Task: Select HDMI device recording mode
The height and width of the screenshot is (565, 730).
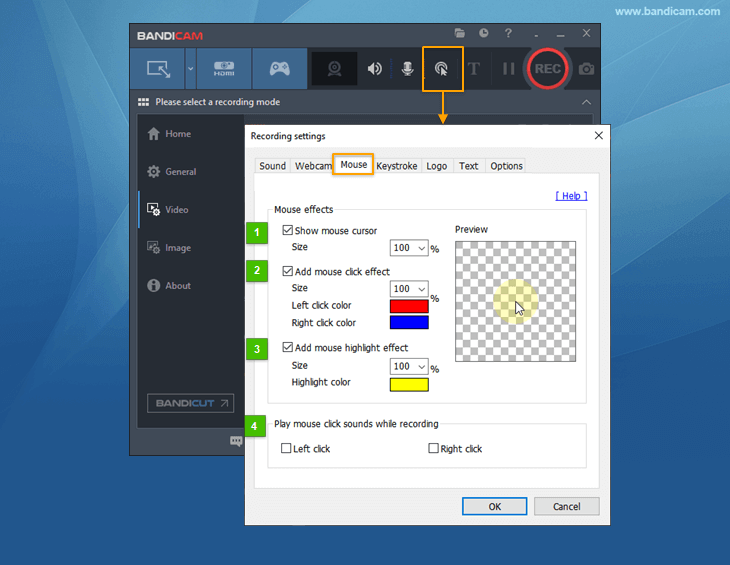Action: coord(224,69)
